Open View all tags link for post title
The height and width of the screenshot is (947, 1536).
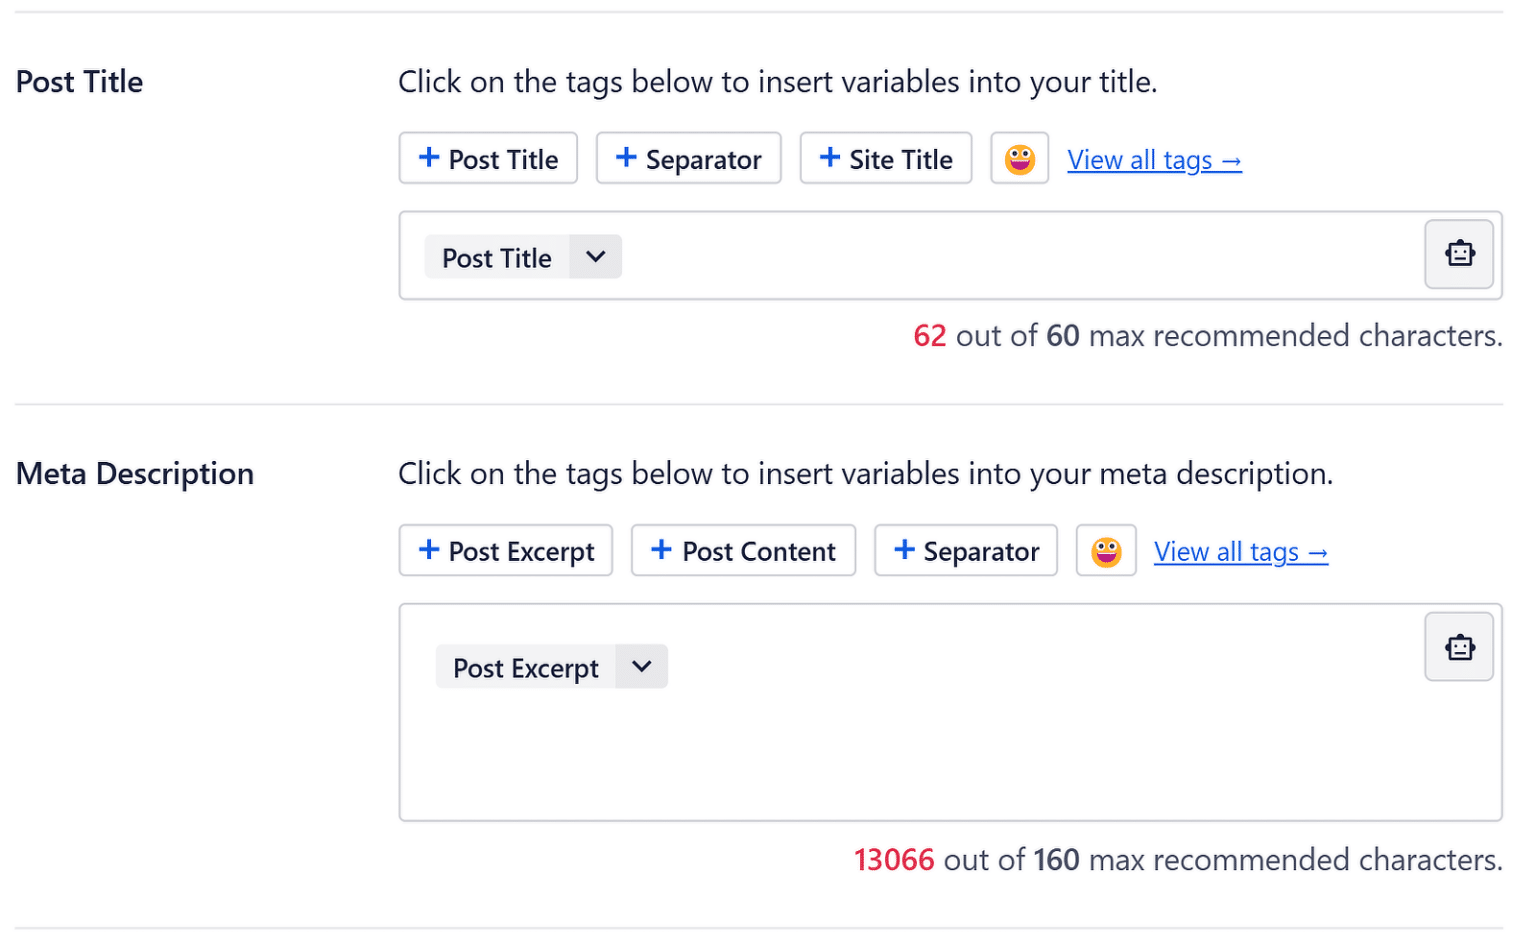coord(1154,159)
